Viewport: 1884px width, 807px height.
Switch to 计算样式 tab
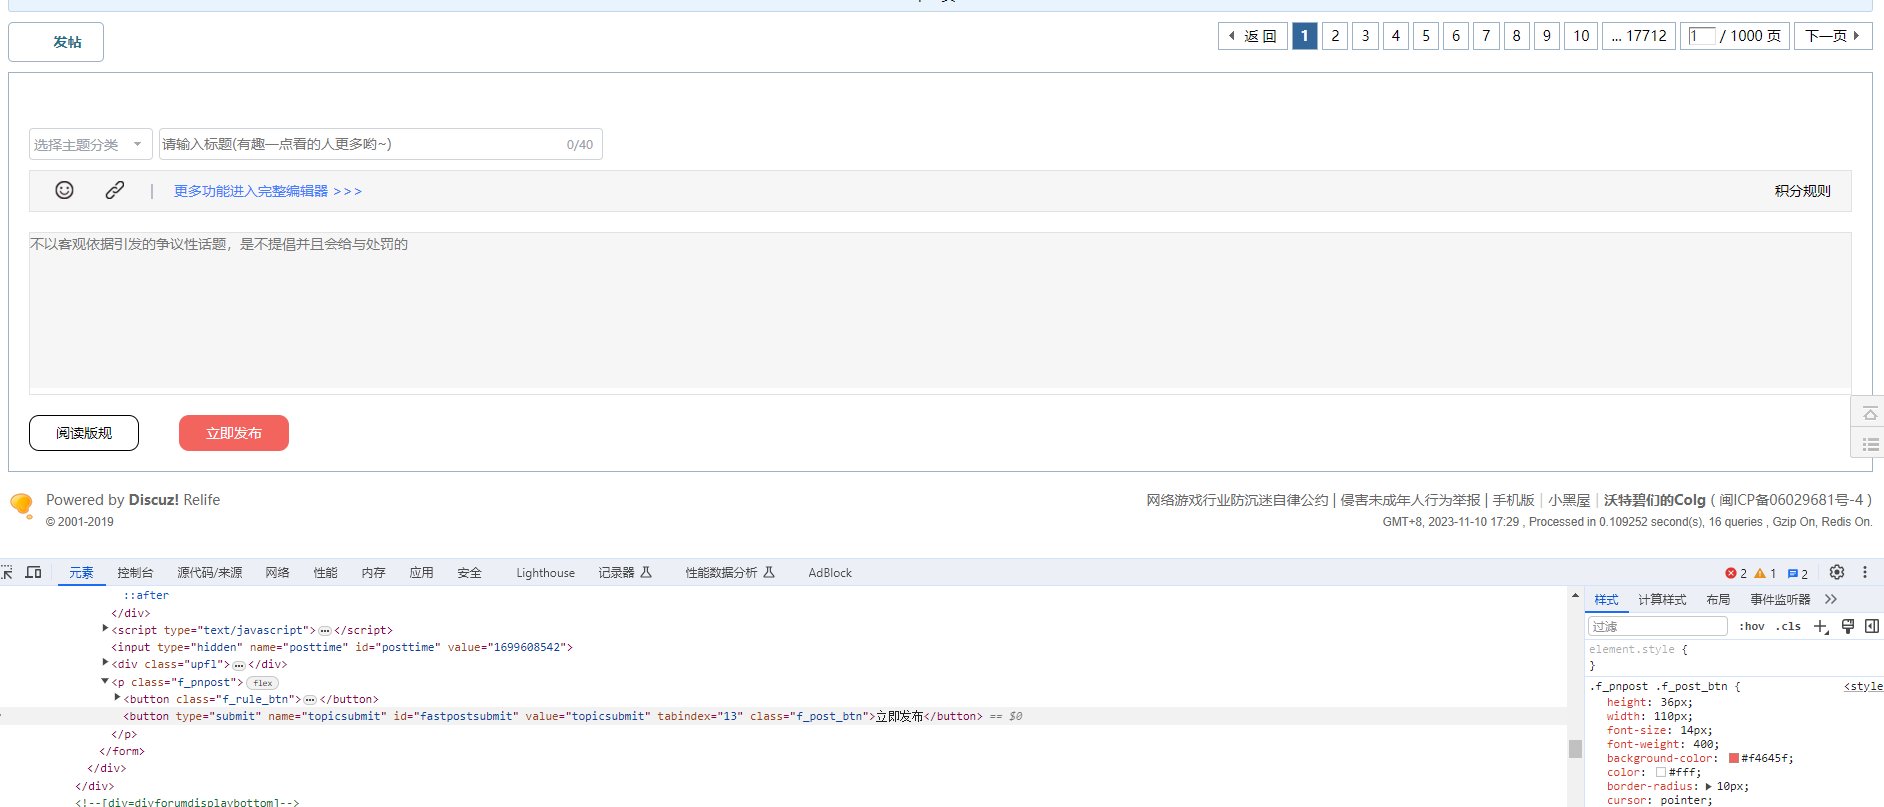pyautogui.click(x=1662, y=600)
